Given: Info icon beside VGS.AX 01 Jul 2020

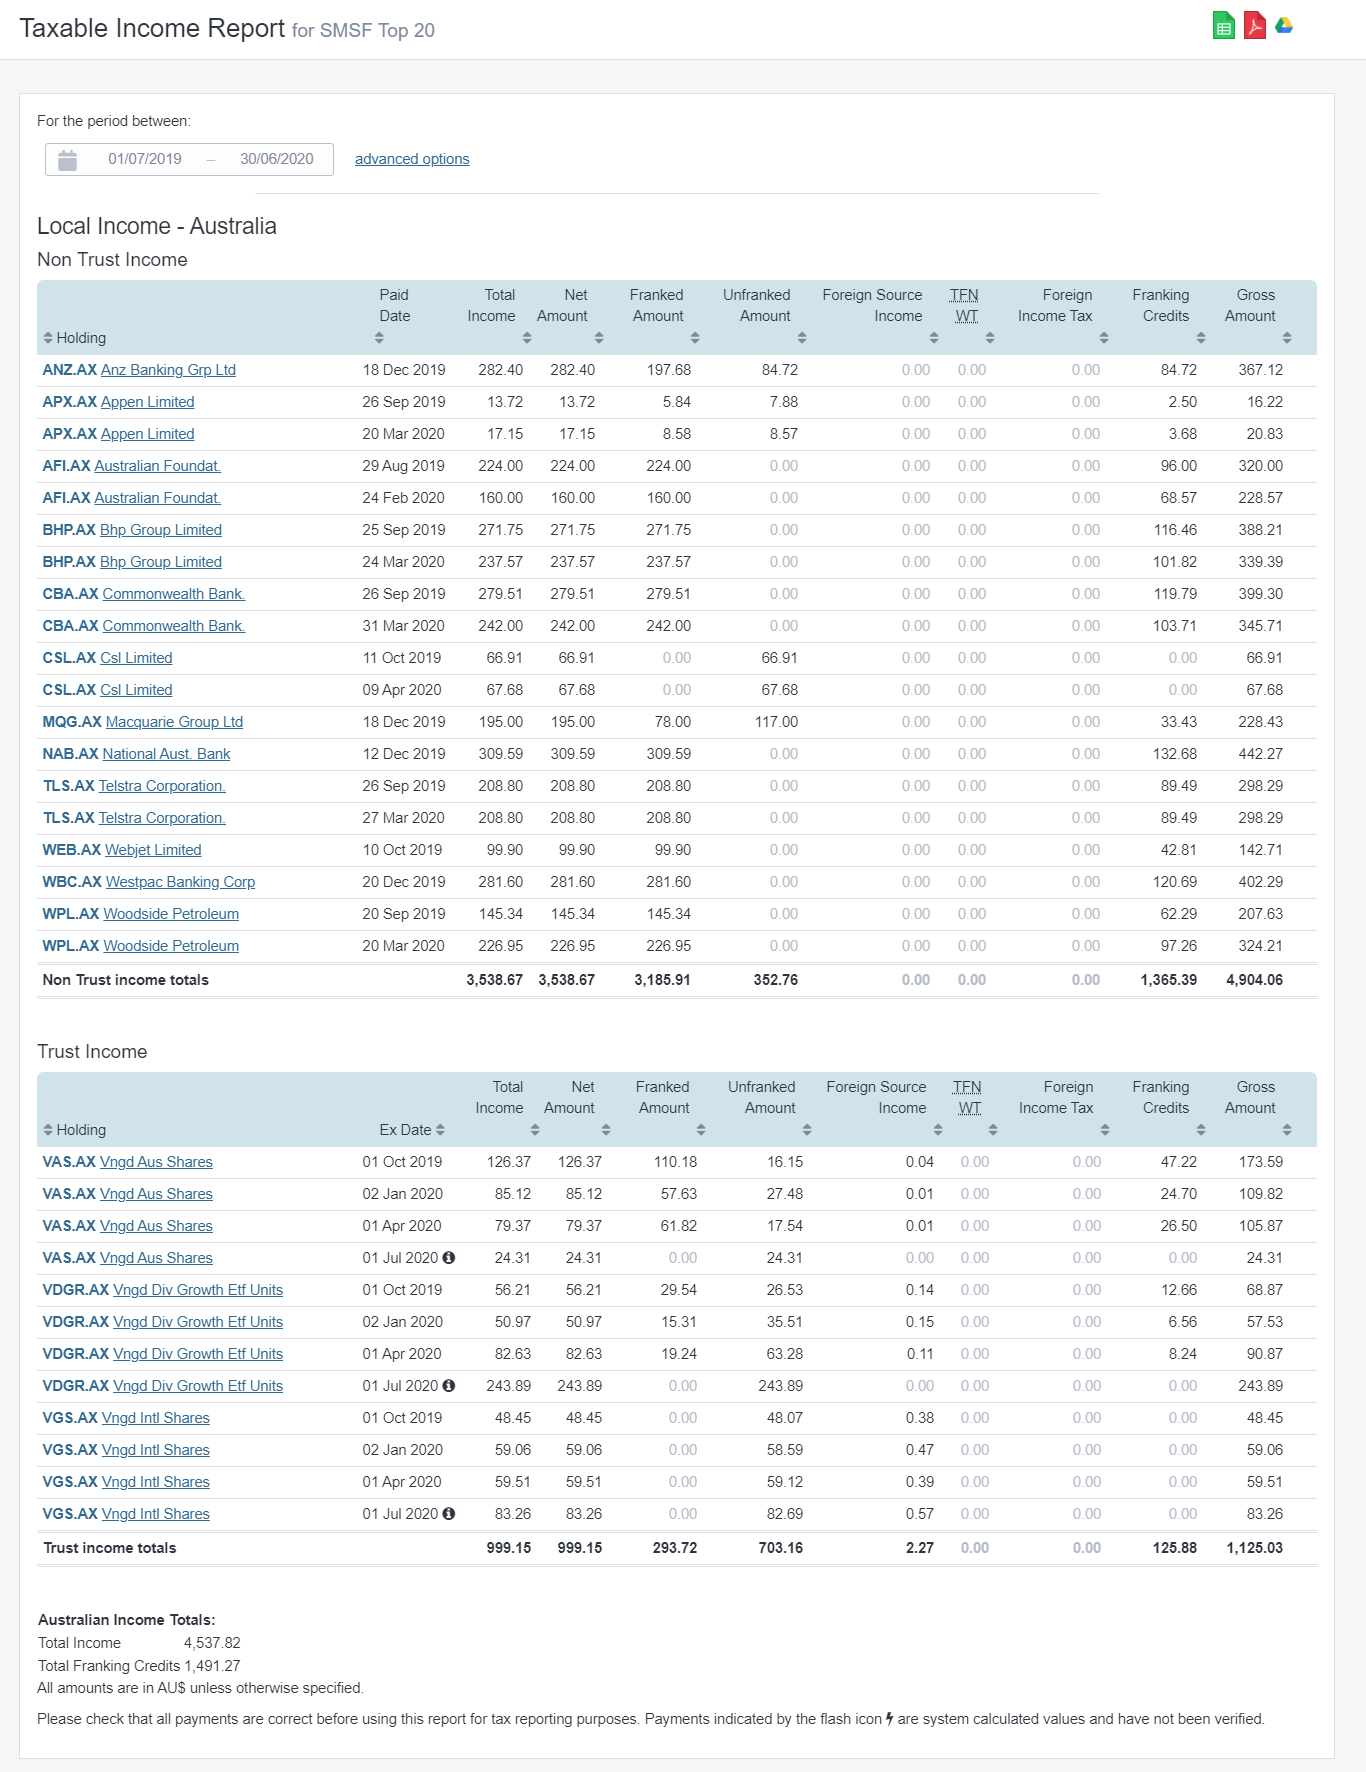Looking at the screenshot, I should 448,1514.
